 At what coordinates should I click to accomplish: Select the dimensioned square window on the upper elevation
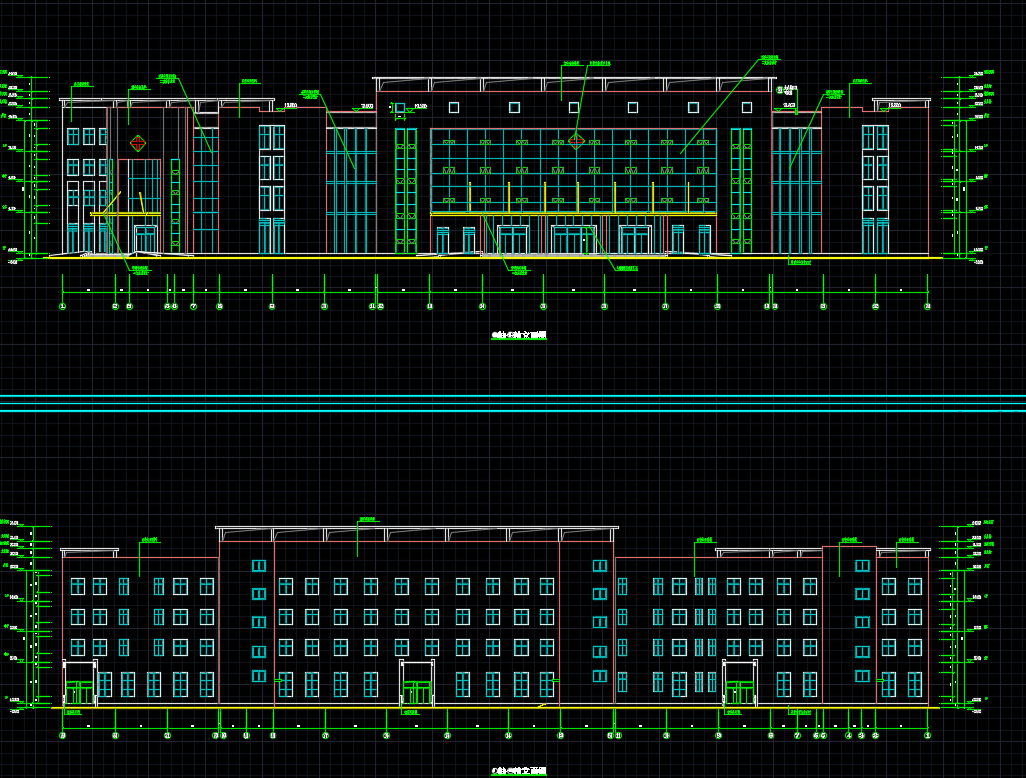pyautogui.click(x=400, y=108)
